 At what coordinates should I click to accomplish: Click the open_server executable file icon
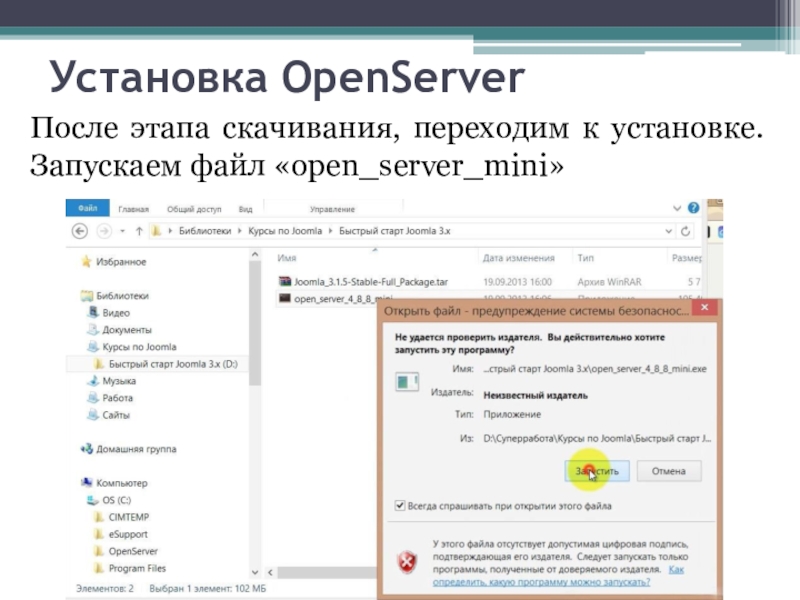pyautogui.click(x=285, y=298)
